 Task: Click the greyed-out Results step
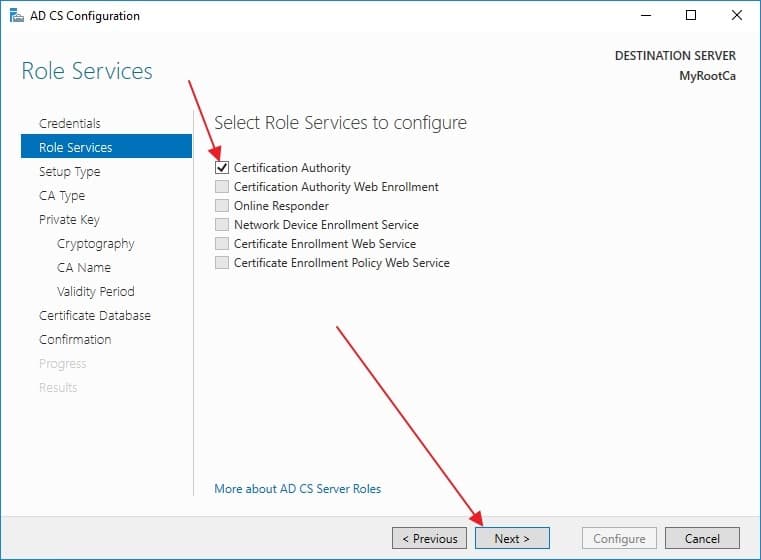pos(58,387)
